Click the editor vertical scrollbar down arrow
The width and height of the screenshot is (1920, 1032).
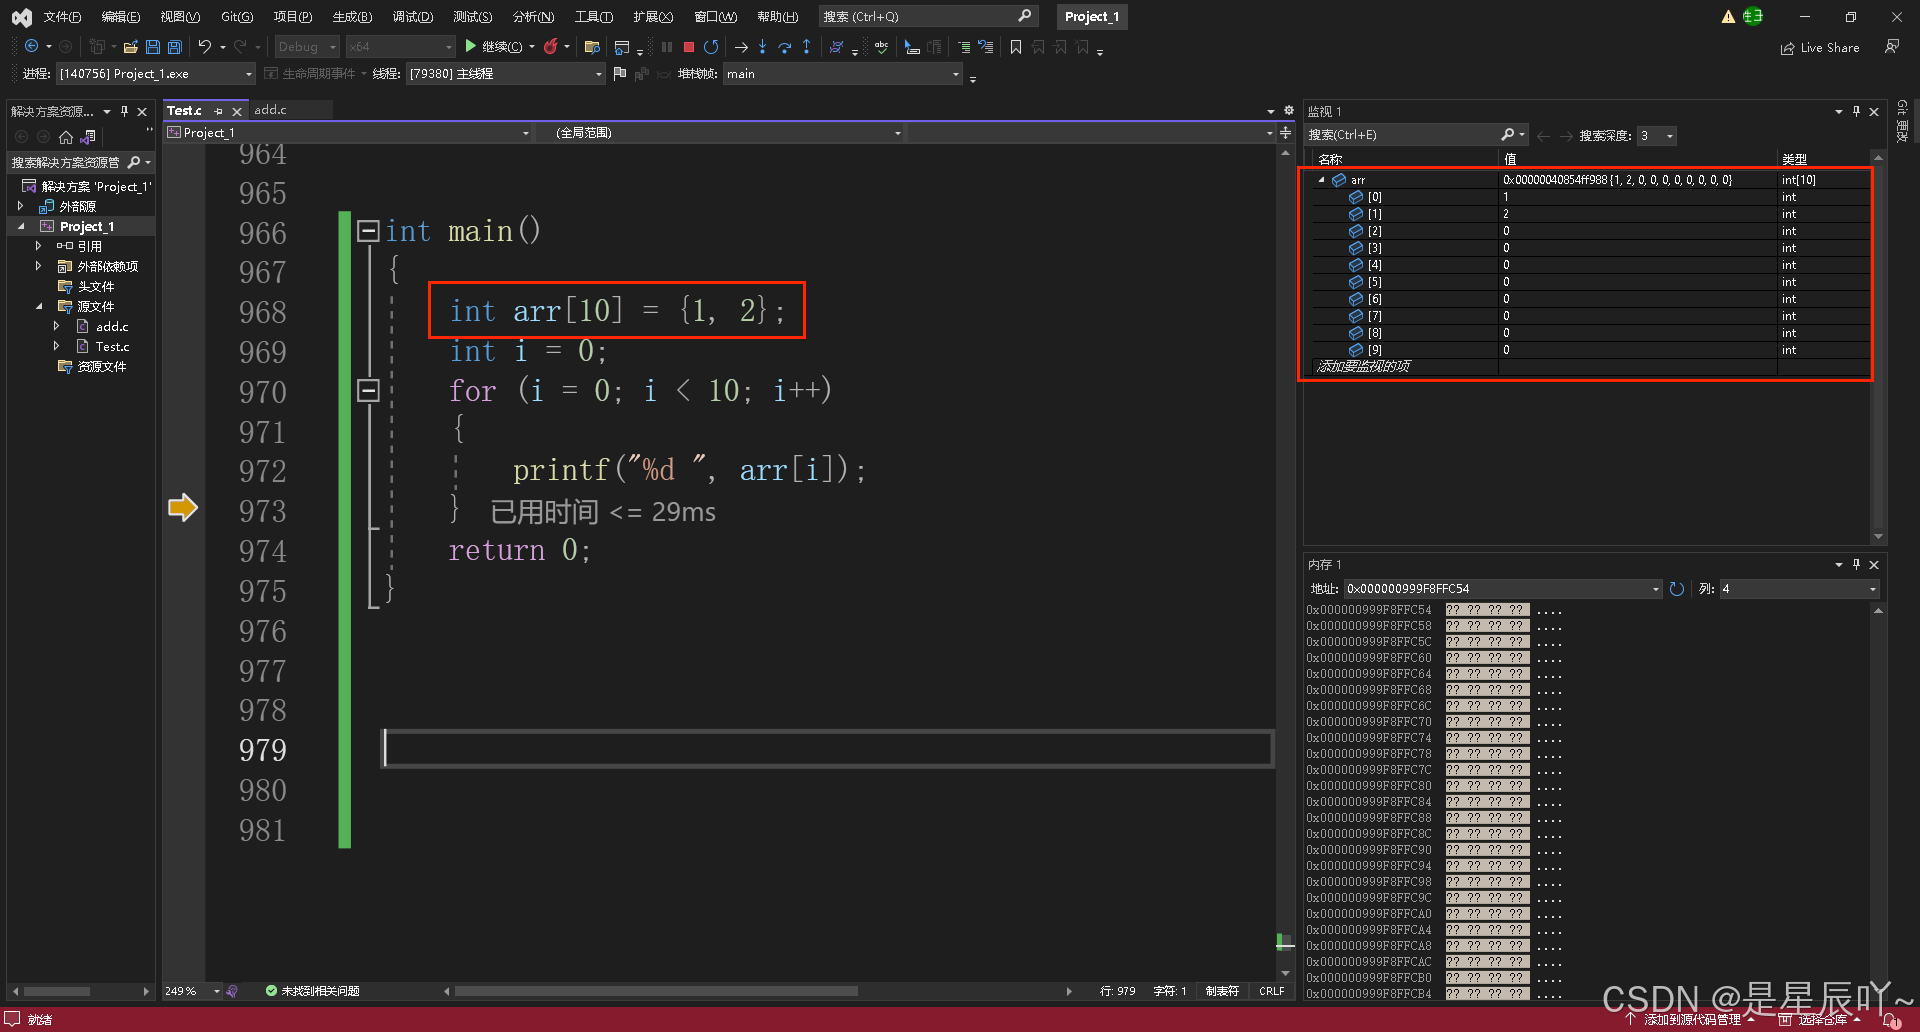pos(1285,972)
